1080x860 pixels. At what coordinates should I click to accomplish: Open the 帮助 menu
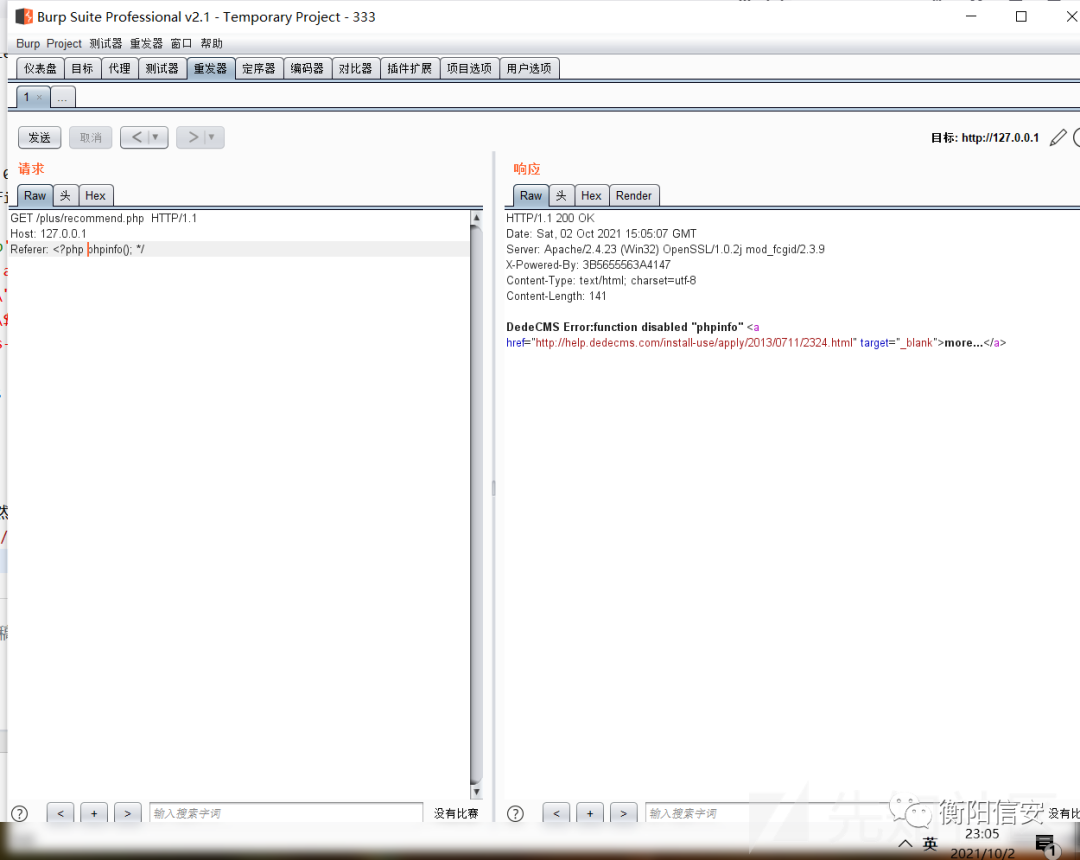pyautogui.click(x=211, y=43)
